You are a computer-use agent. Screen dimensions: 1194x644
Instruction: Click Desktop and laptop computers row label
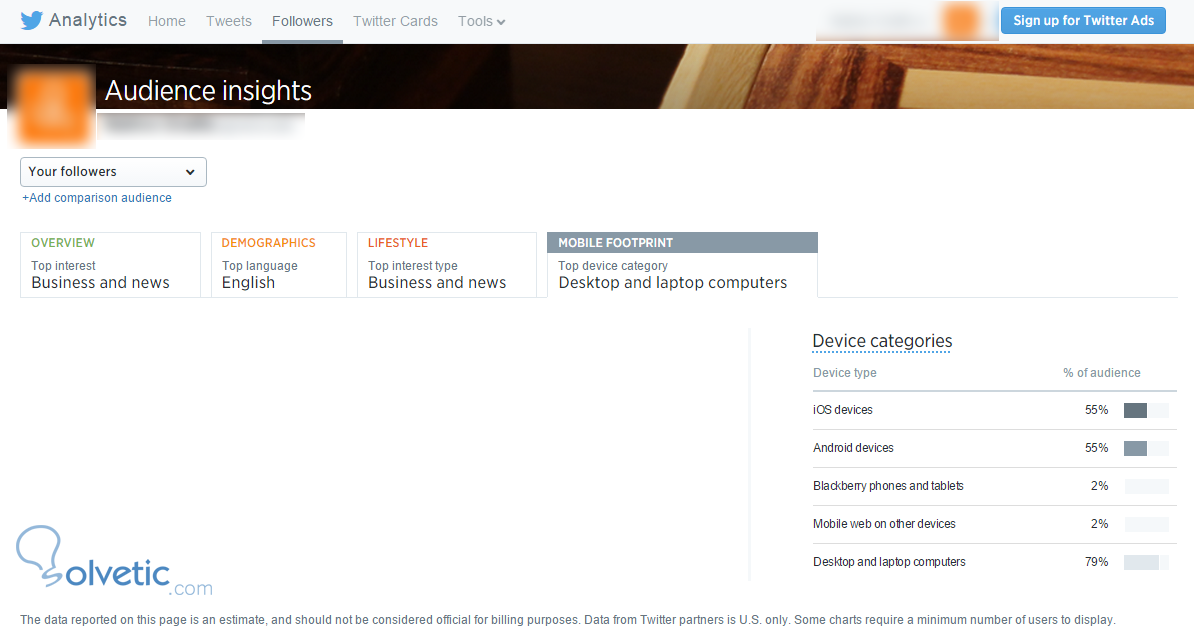click(x=889, y=562)
